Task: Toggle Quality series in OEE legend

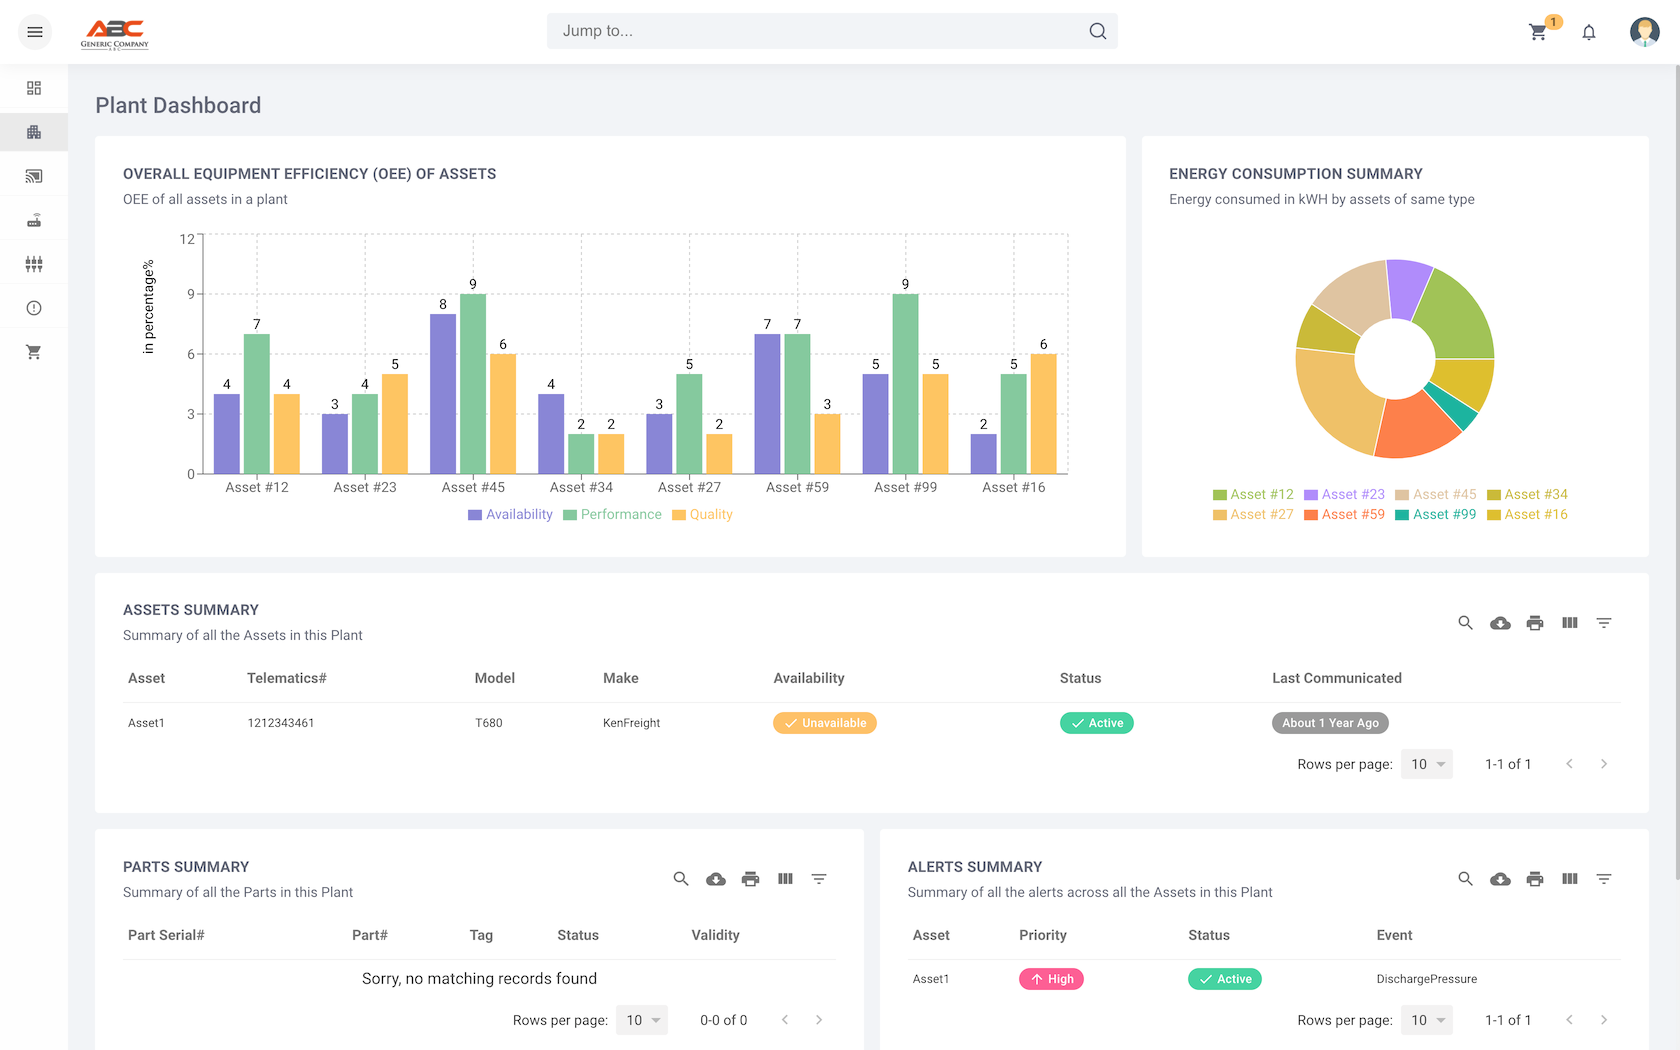Action: pyautogui.click(x=702, y=514)
